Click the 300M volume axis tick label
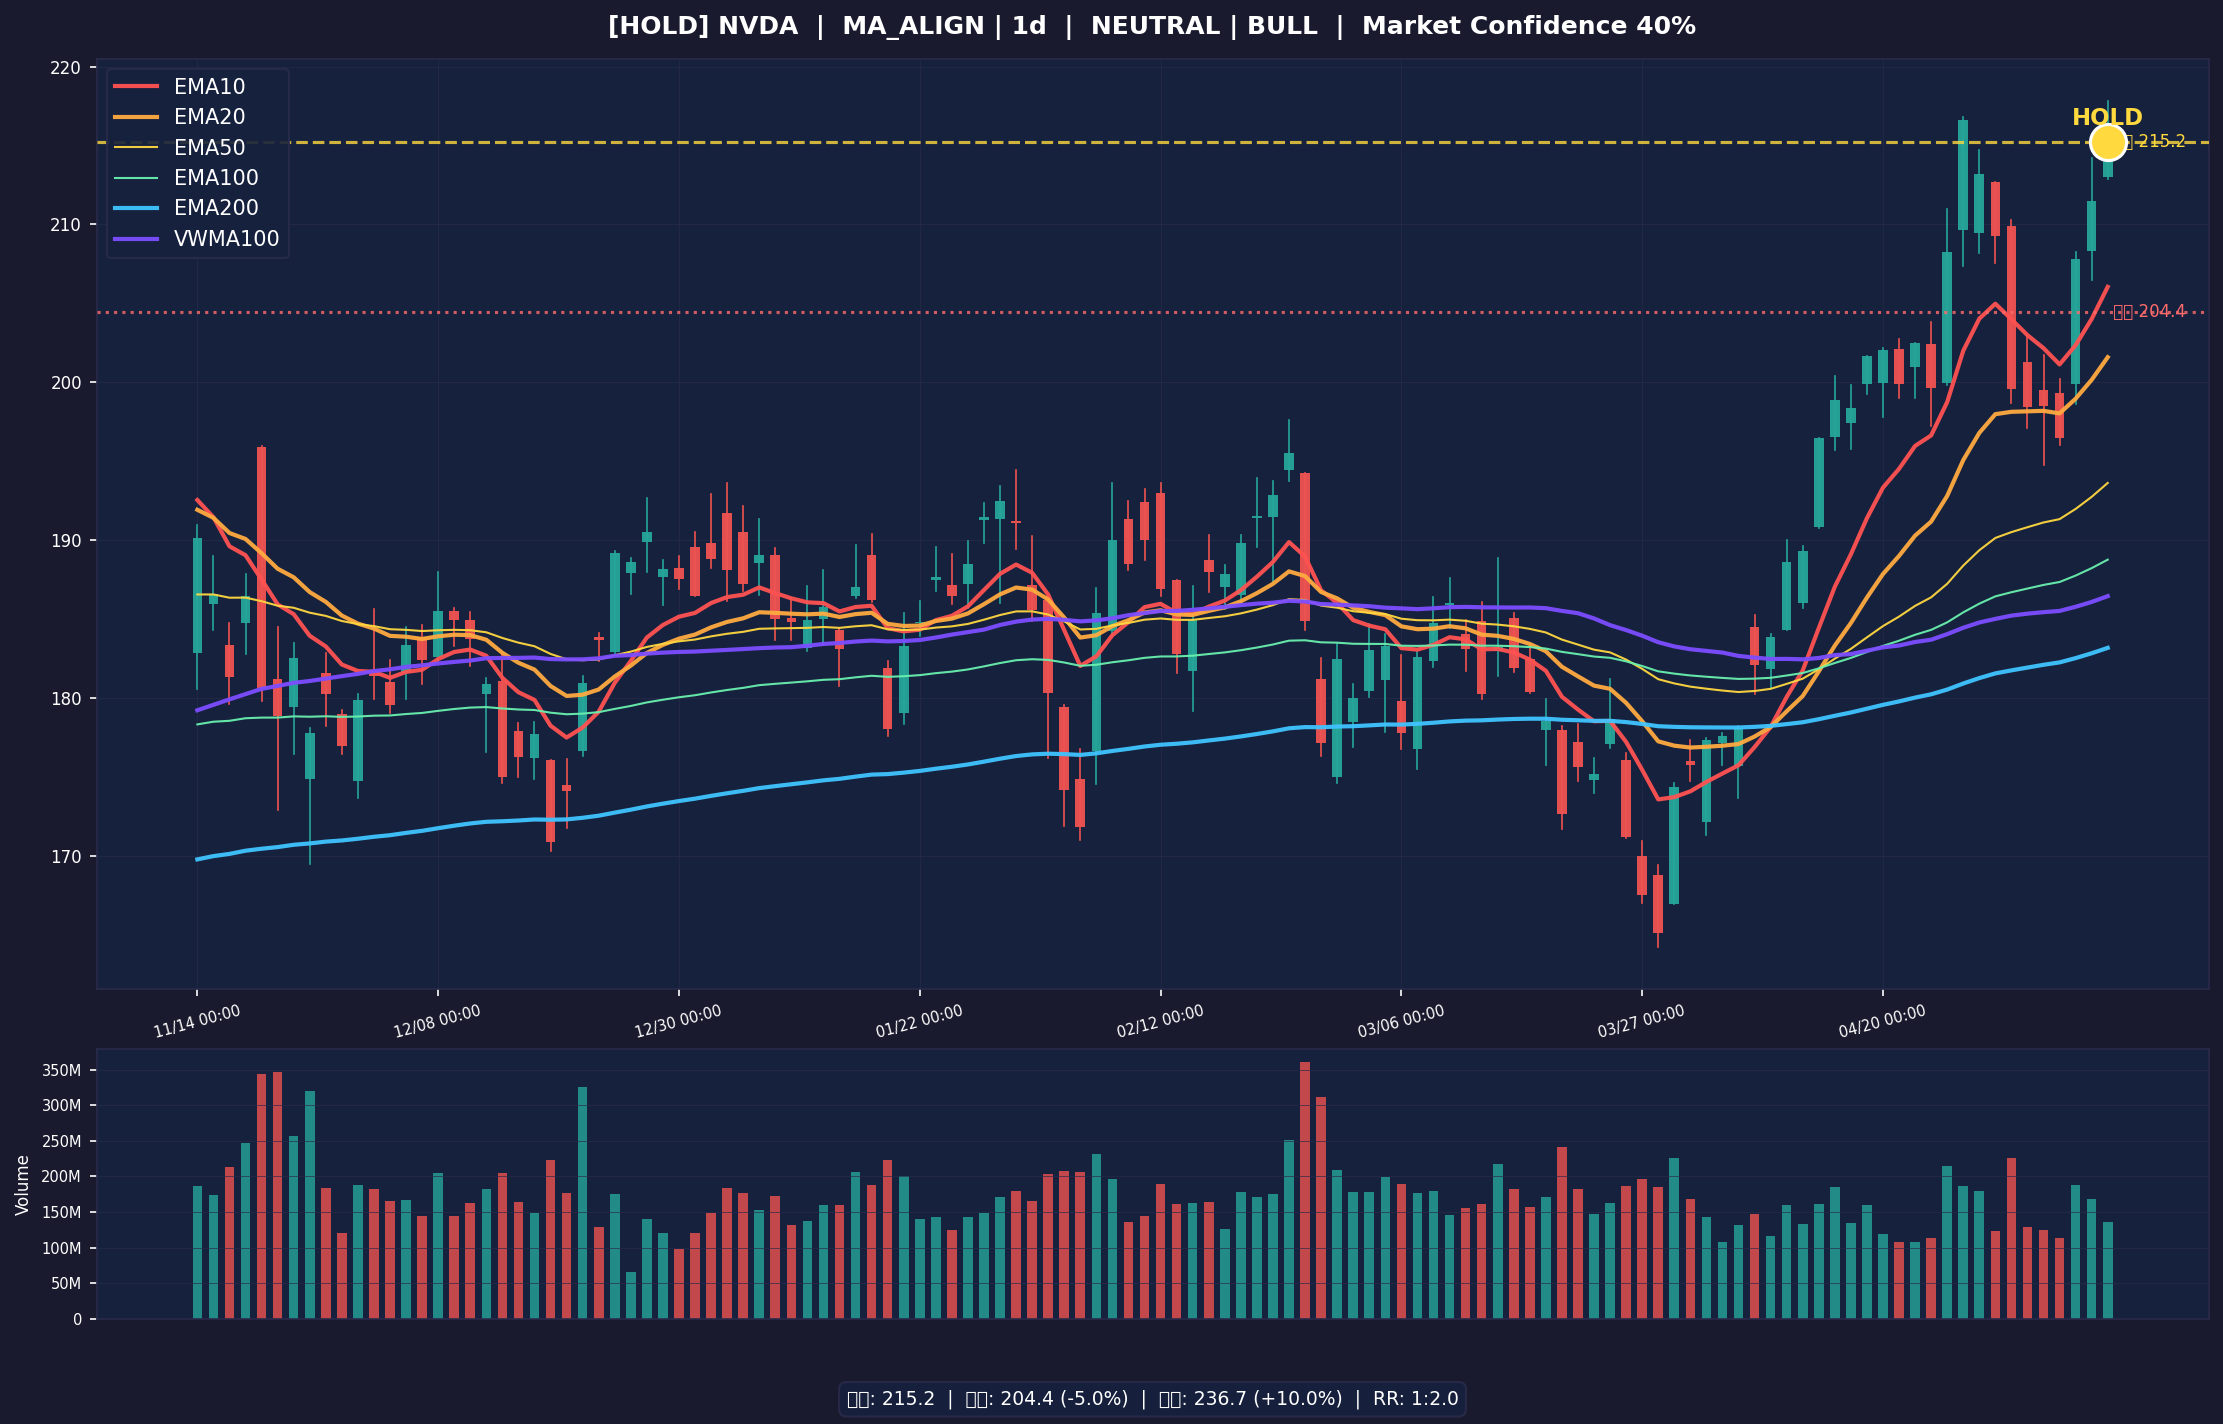The image size is (2223, 1424). 64,1105
